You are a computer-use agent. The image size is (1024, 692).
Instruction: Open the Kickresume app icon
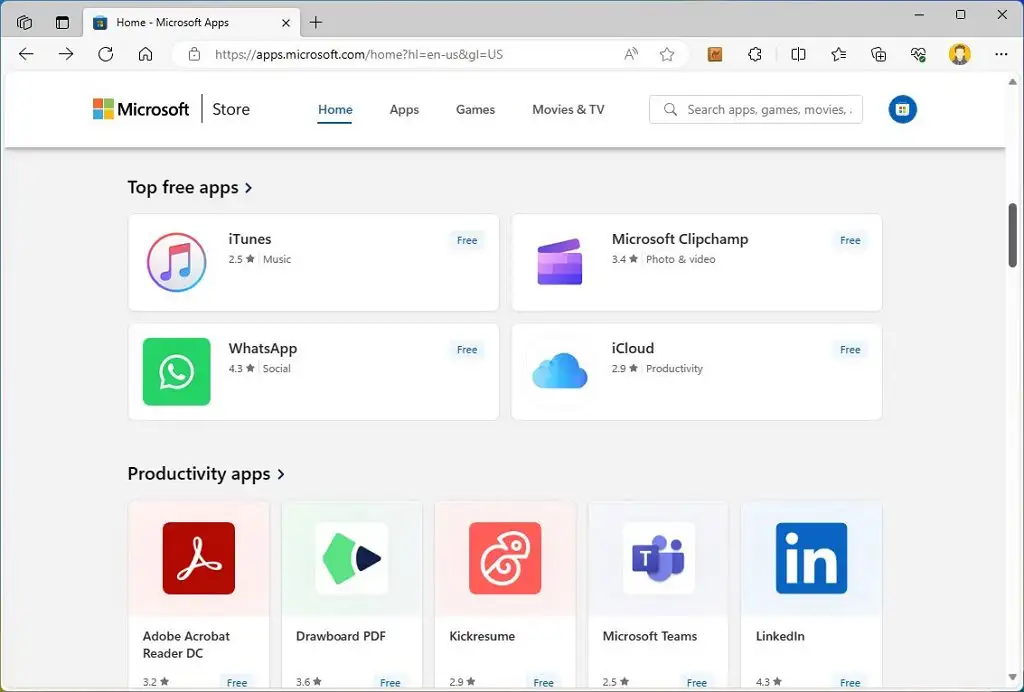[x=504, y=558]
